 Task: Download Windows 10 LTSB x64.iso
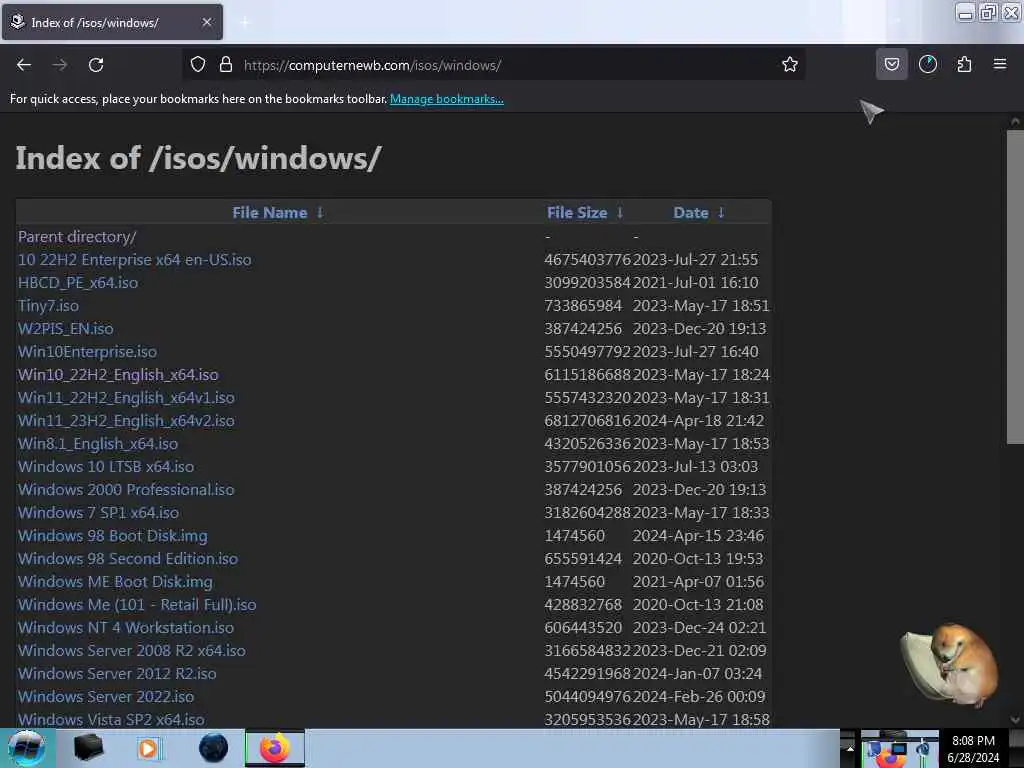coord(106,467)
